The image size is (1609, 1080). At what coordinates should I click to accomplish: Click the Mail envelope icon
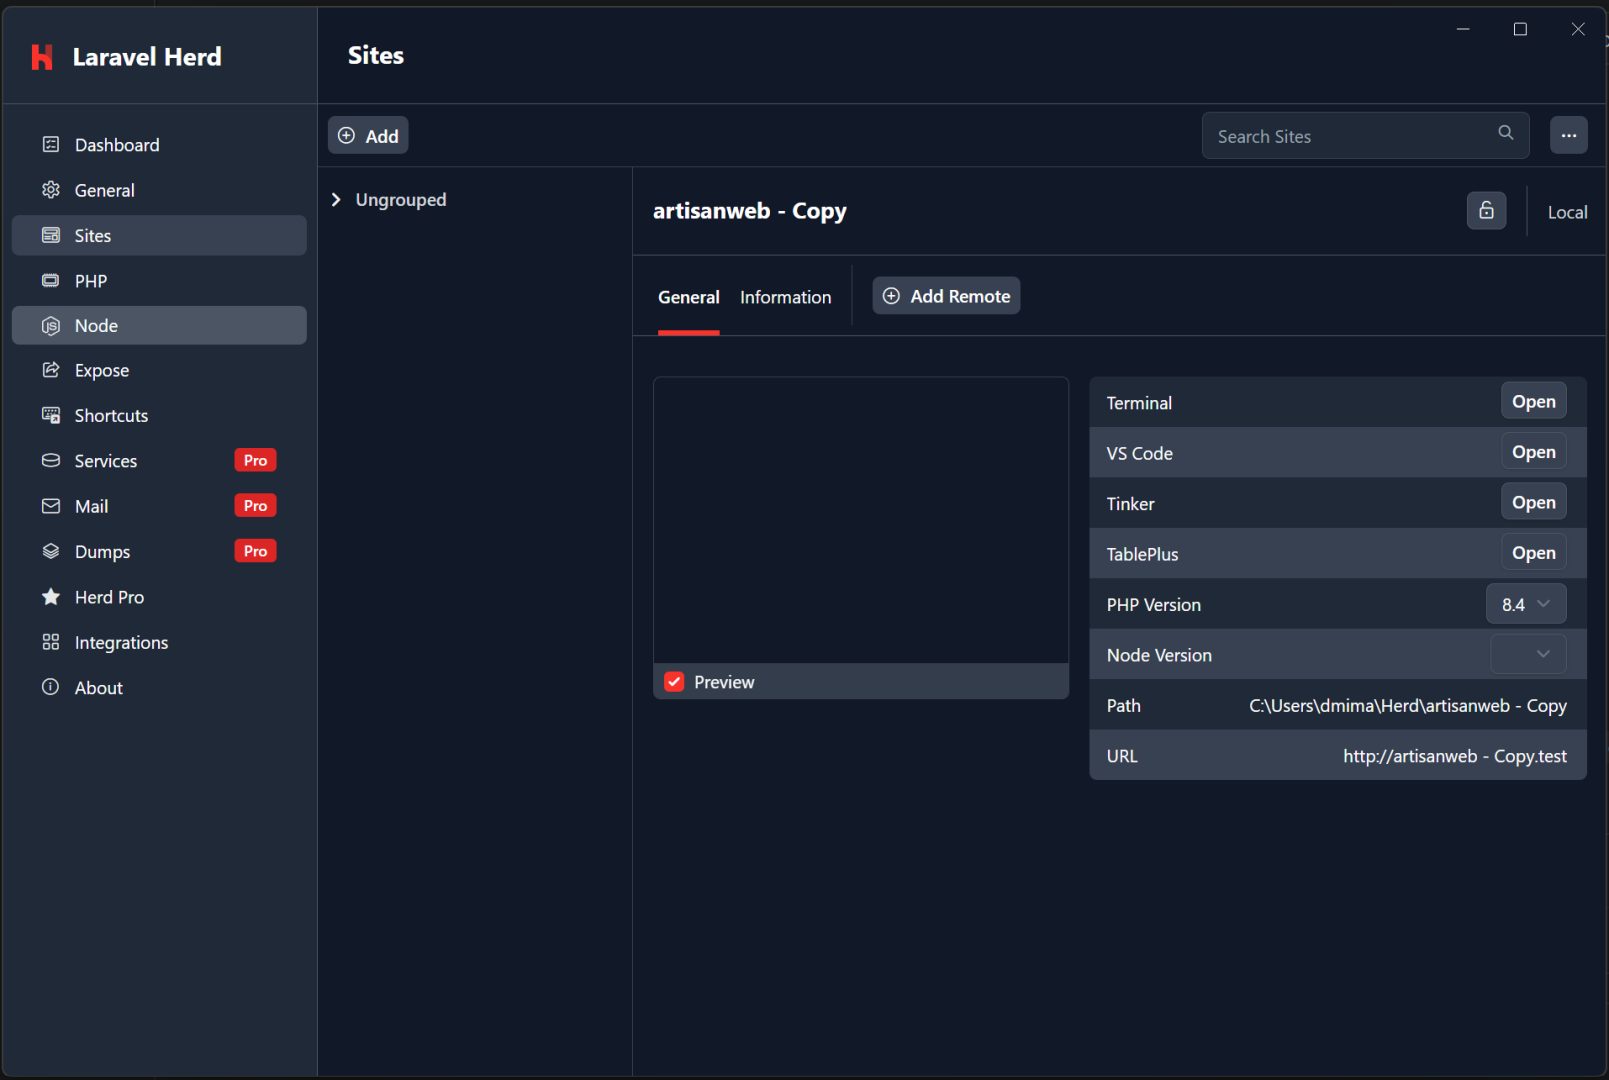[x=51, y=506]
